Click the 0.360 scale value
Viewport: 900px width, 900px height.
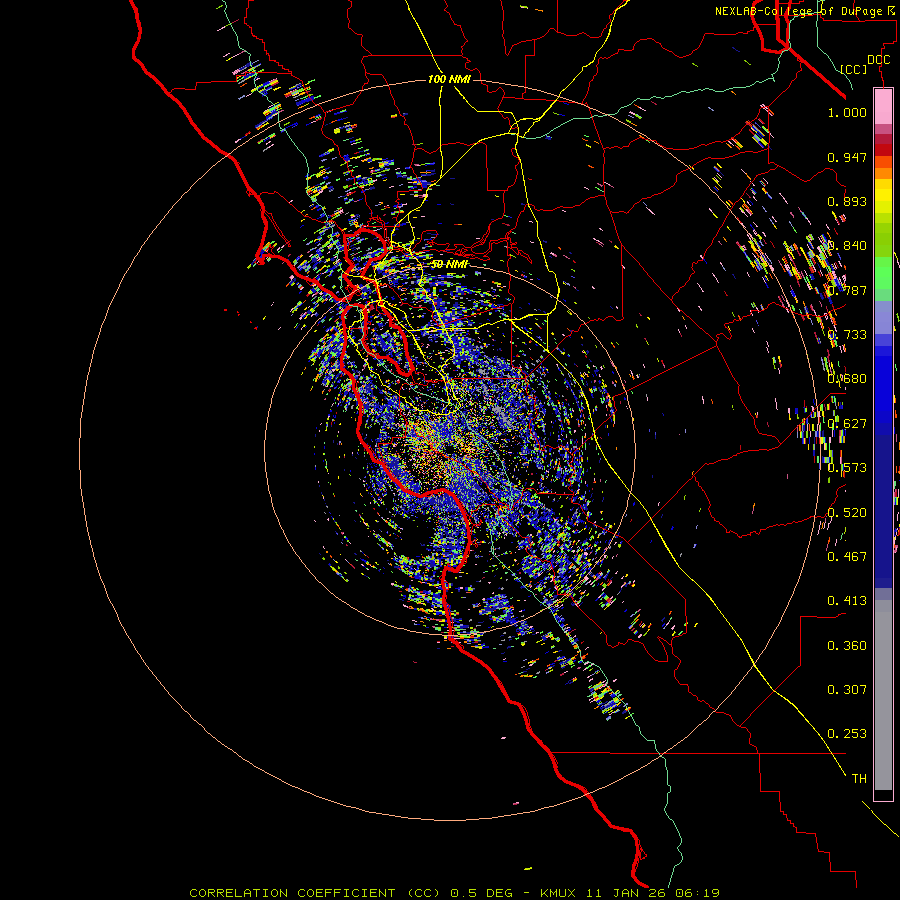point(847,646)
